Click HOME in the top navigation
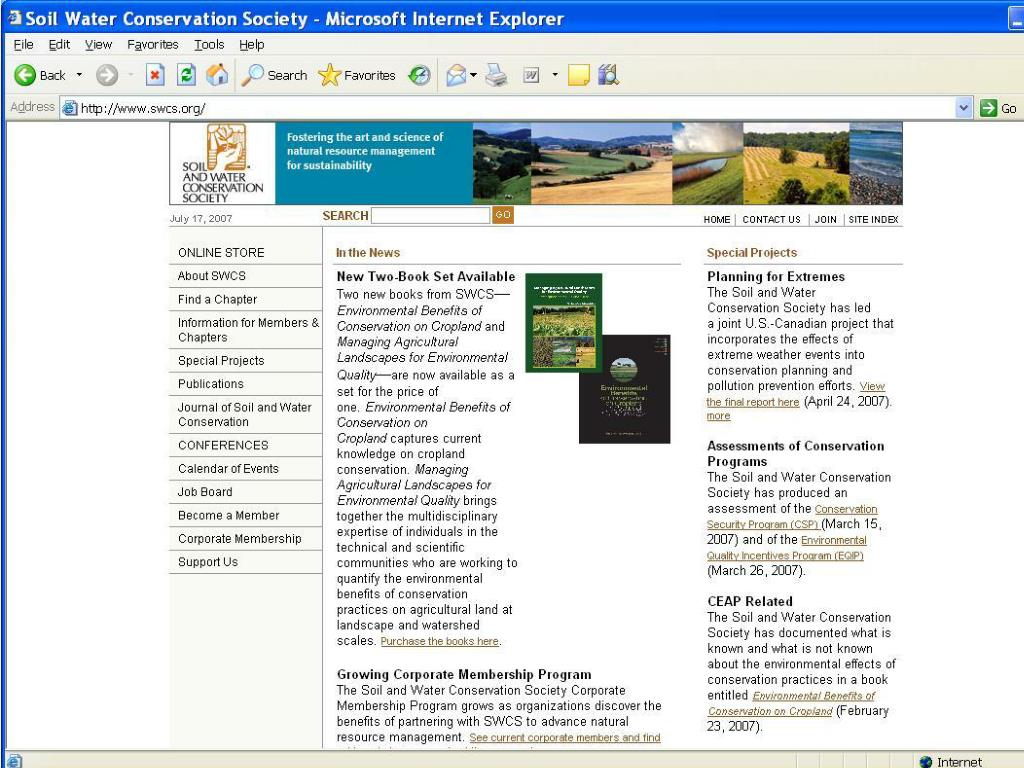 pos(716,219)
